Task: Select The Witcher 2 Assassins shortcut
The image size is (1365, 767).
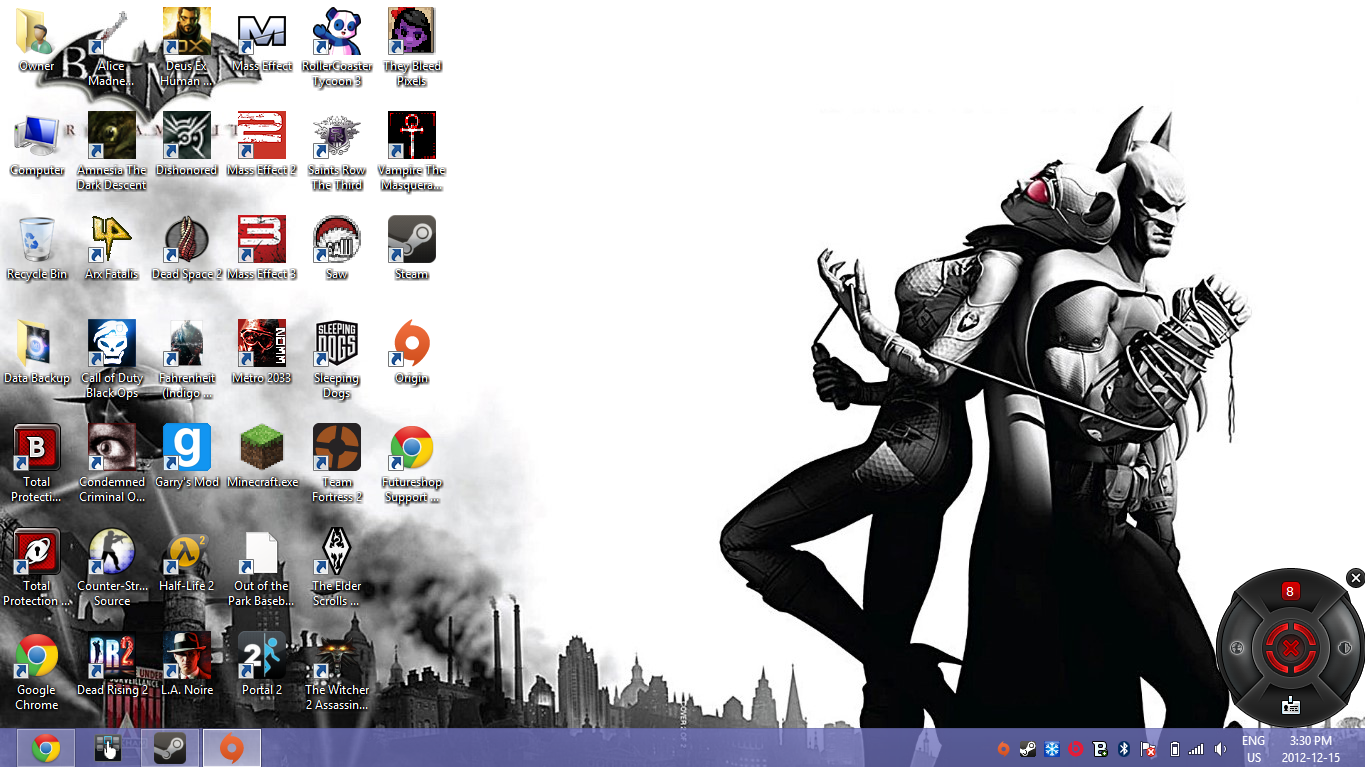Action: [x=337, y=672]
